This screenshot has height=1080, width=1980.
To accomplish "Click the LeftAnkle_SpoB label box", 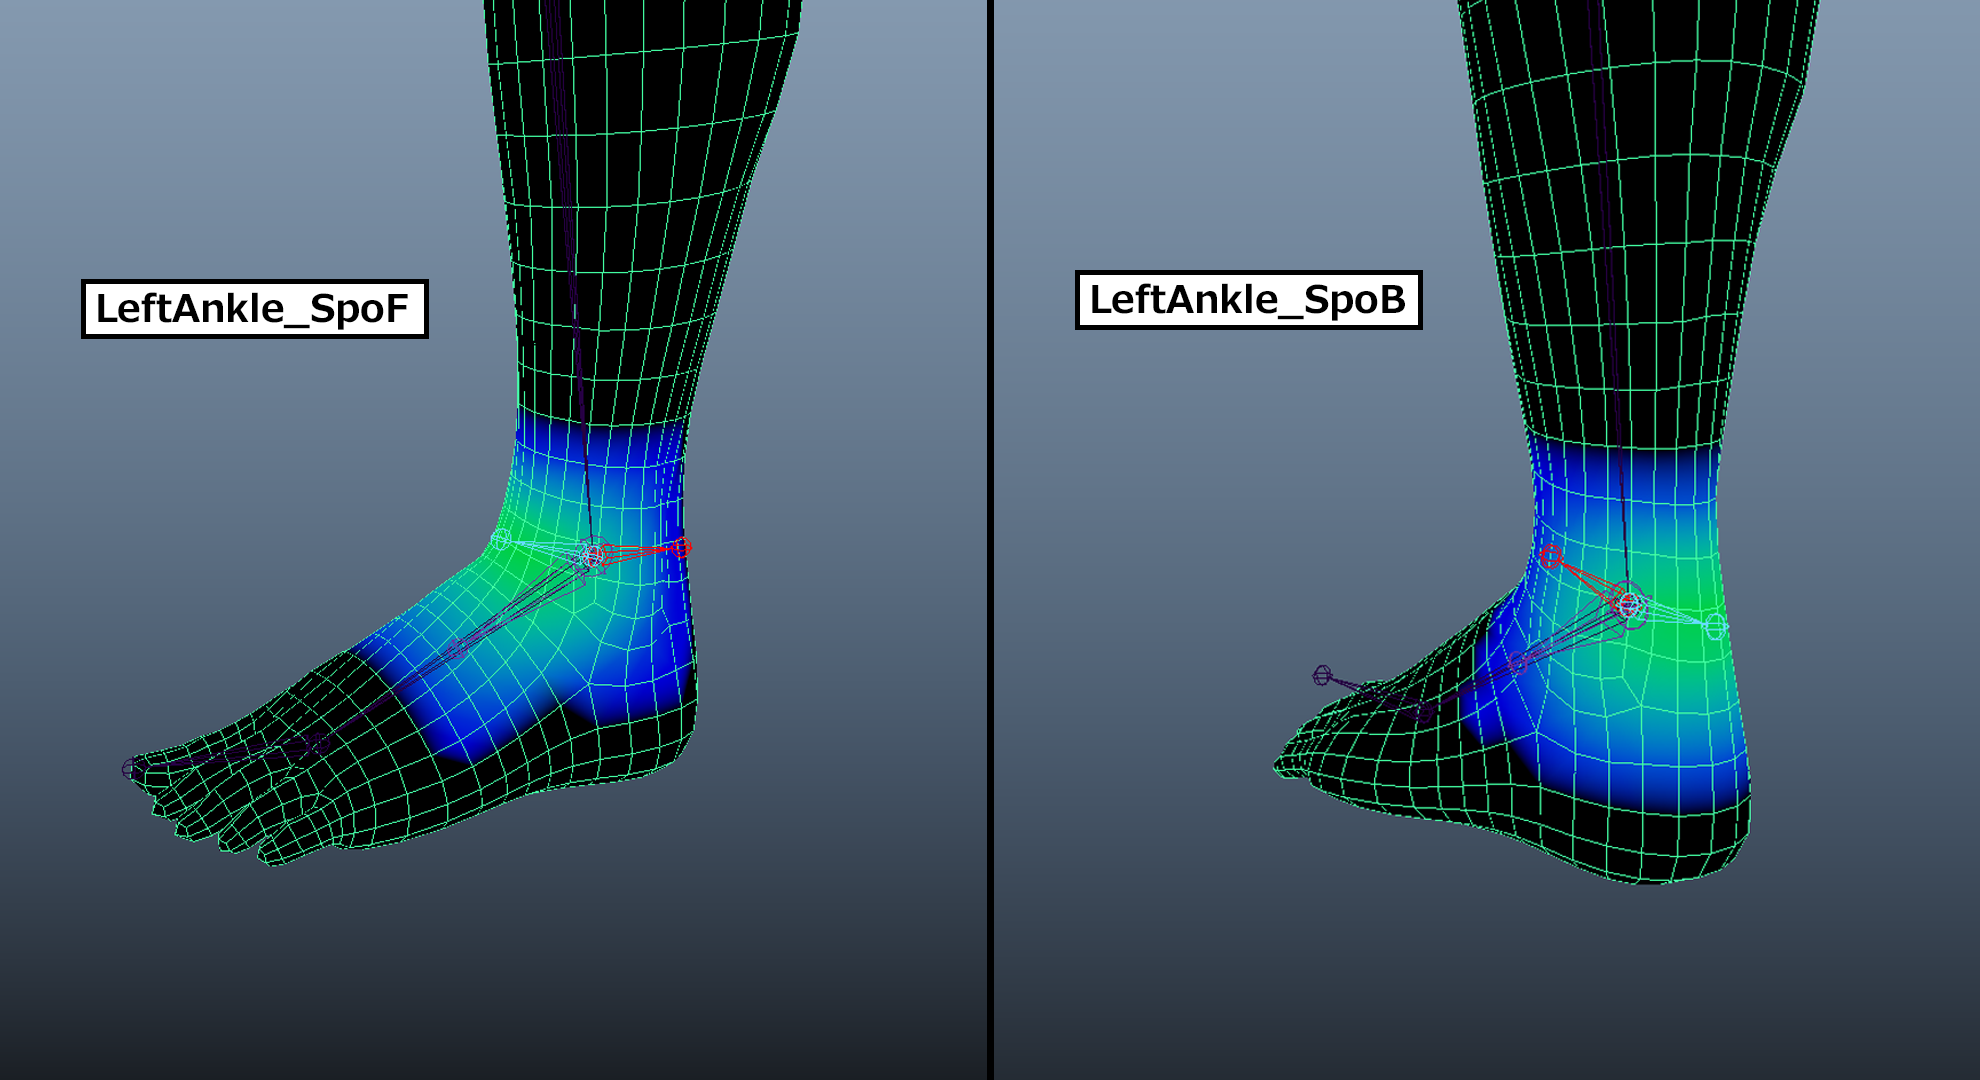I will tap(1247, 300).
